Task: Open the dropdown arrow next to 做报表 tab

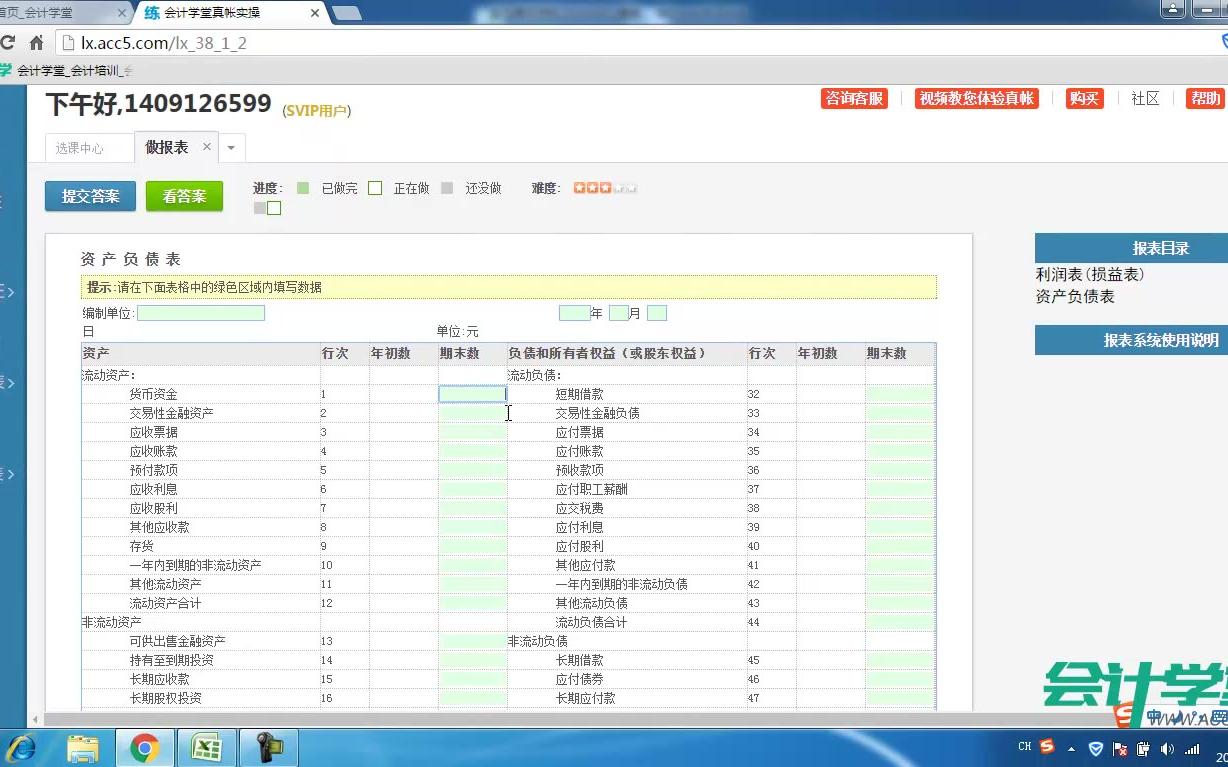Action: [x=231, y=145]
